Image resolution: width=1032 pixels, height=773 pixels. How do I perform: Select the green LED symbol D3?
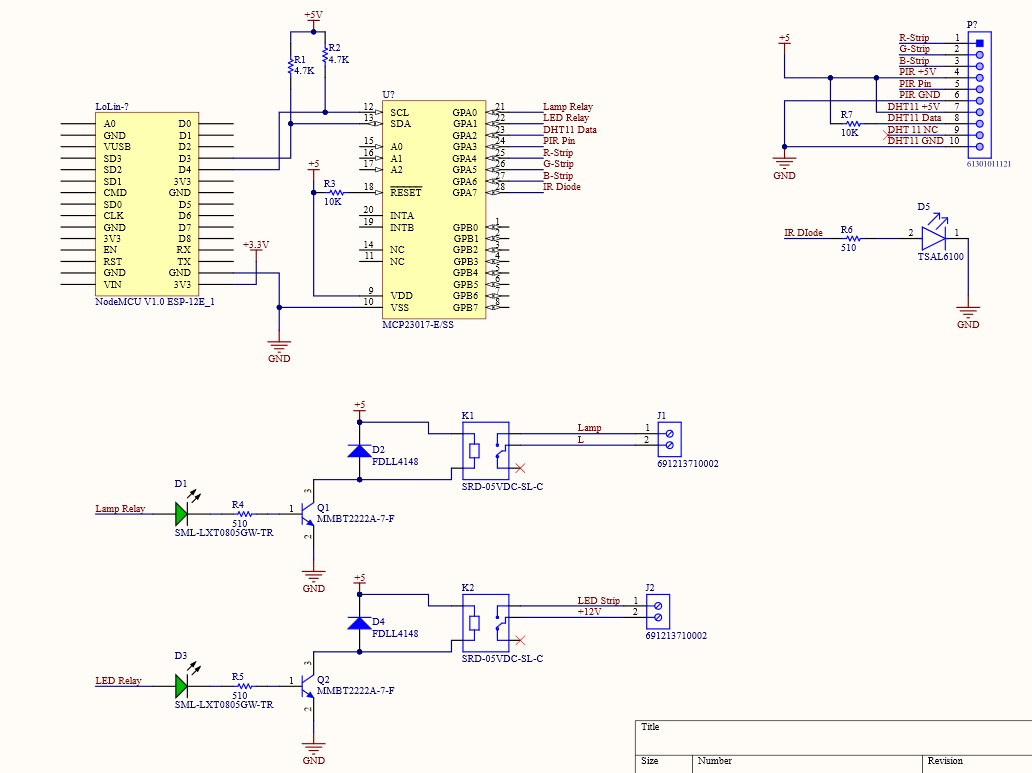[x=182, y=686]
